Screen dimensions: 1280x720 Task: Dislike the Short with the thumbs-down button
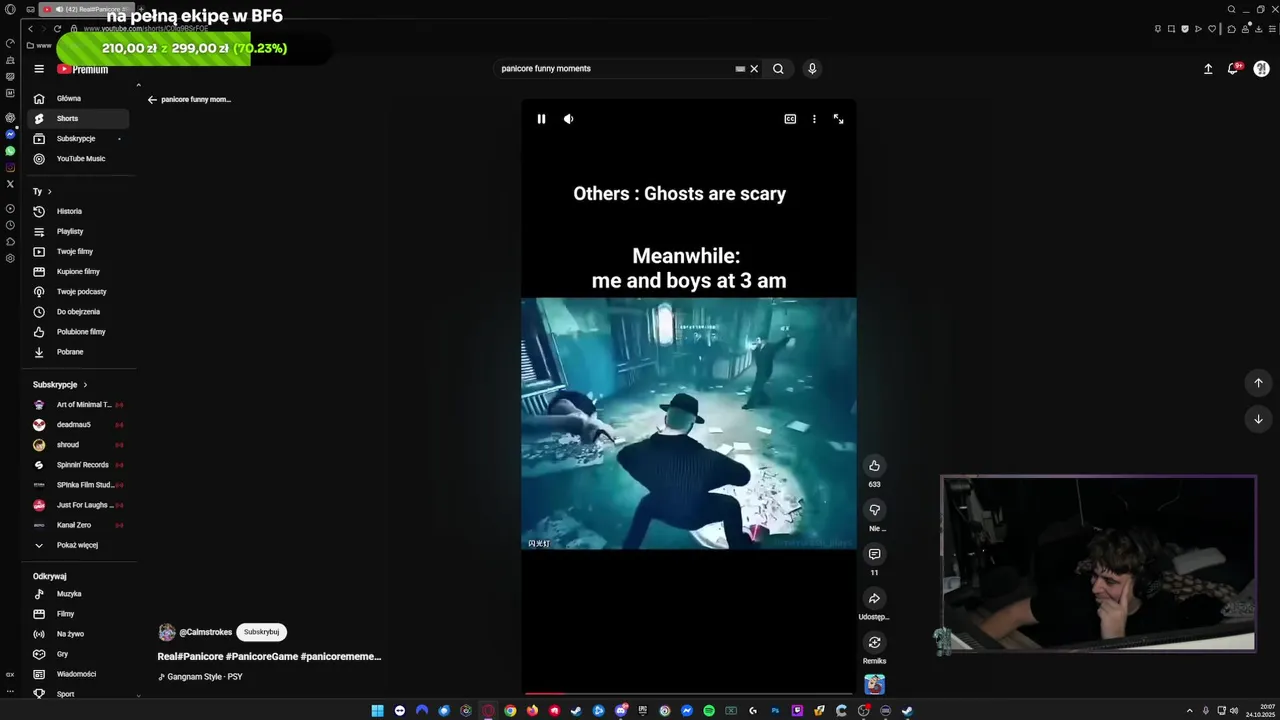(x=874, y=510)
